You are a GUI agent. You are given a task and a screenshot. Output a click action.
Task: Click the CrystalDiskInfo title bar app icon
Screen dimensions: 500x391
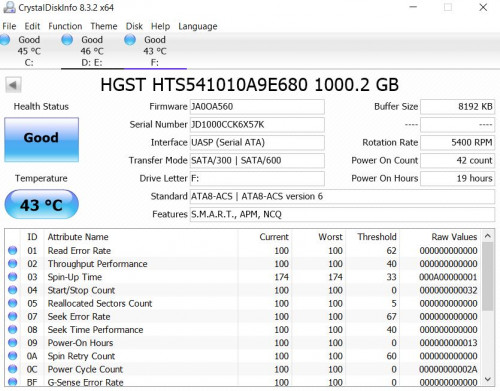[9, 7]
